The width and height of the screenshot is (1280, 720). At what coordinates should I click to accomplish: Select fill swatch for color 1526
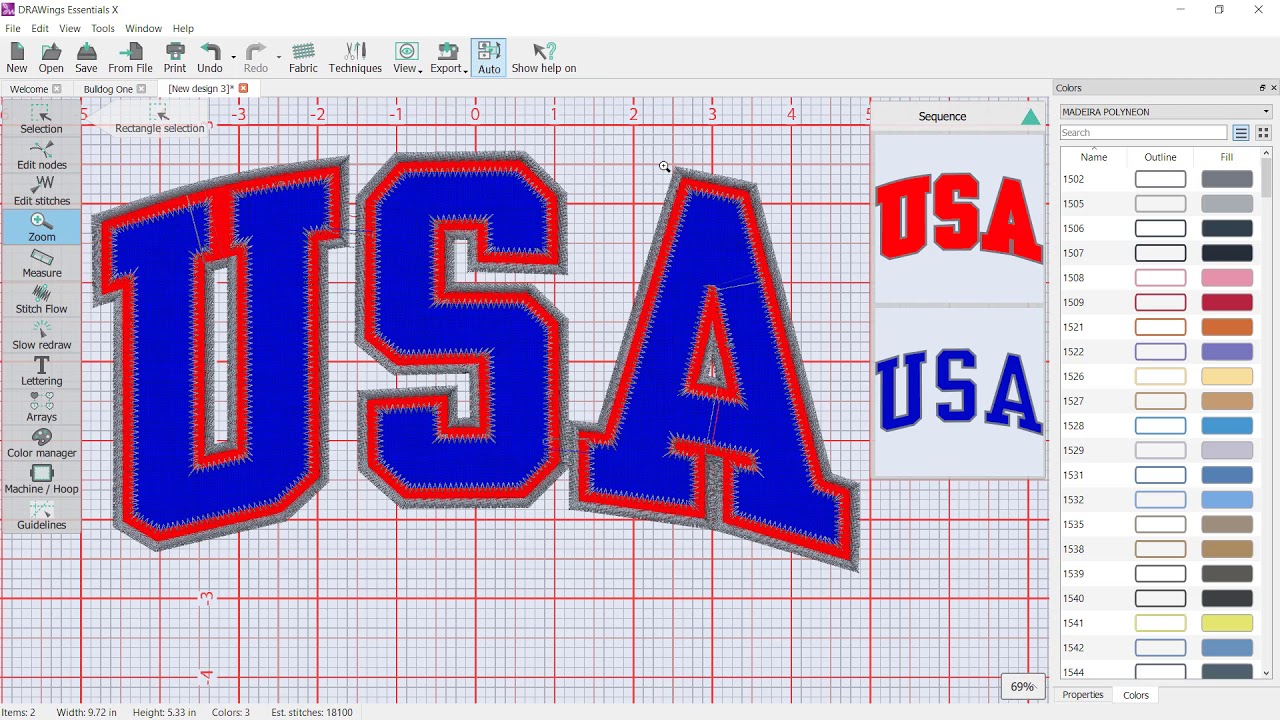[1227, 376]
